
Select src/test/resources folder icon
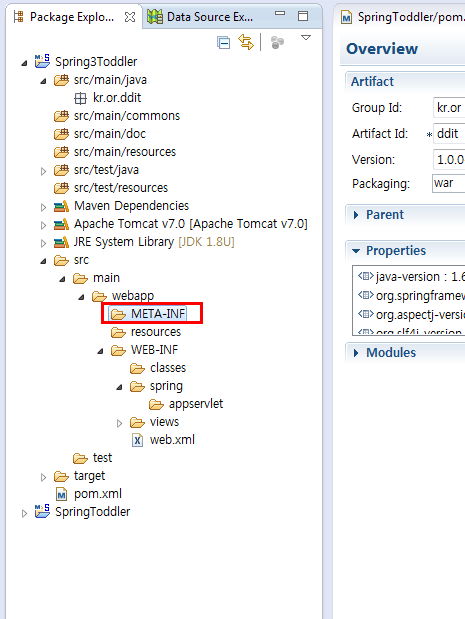pos(61,188)
